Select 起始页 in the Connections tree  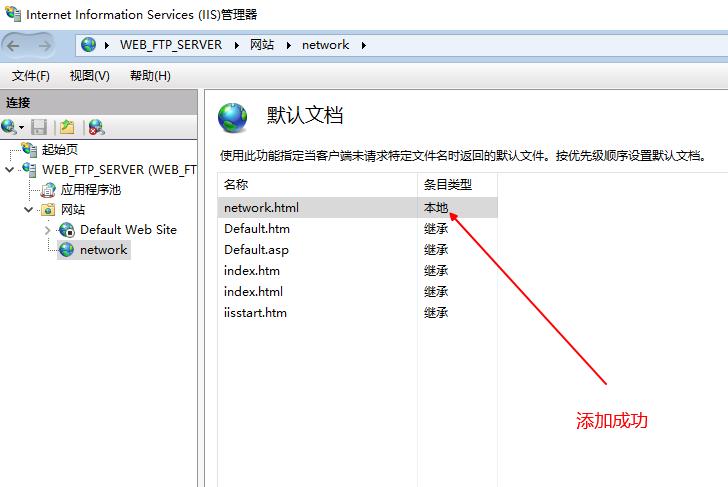point(59,149)
